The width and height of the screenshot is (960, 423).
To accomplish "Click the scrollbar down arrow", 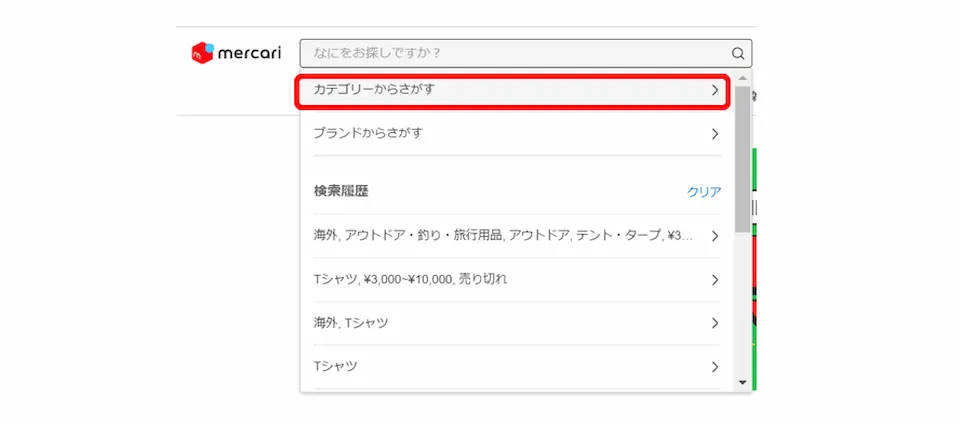I will (x=743, y=383).
